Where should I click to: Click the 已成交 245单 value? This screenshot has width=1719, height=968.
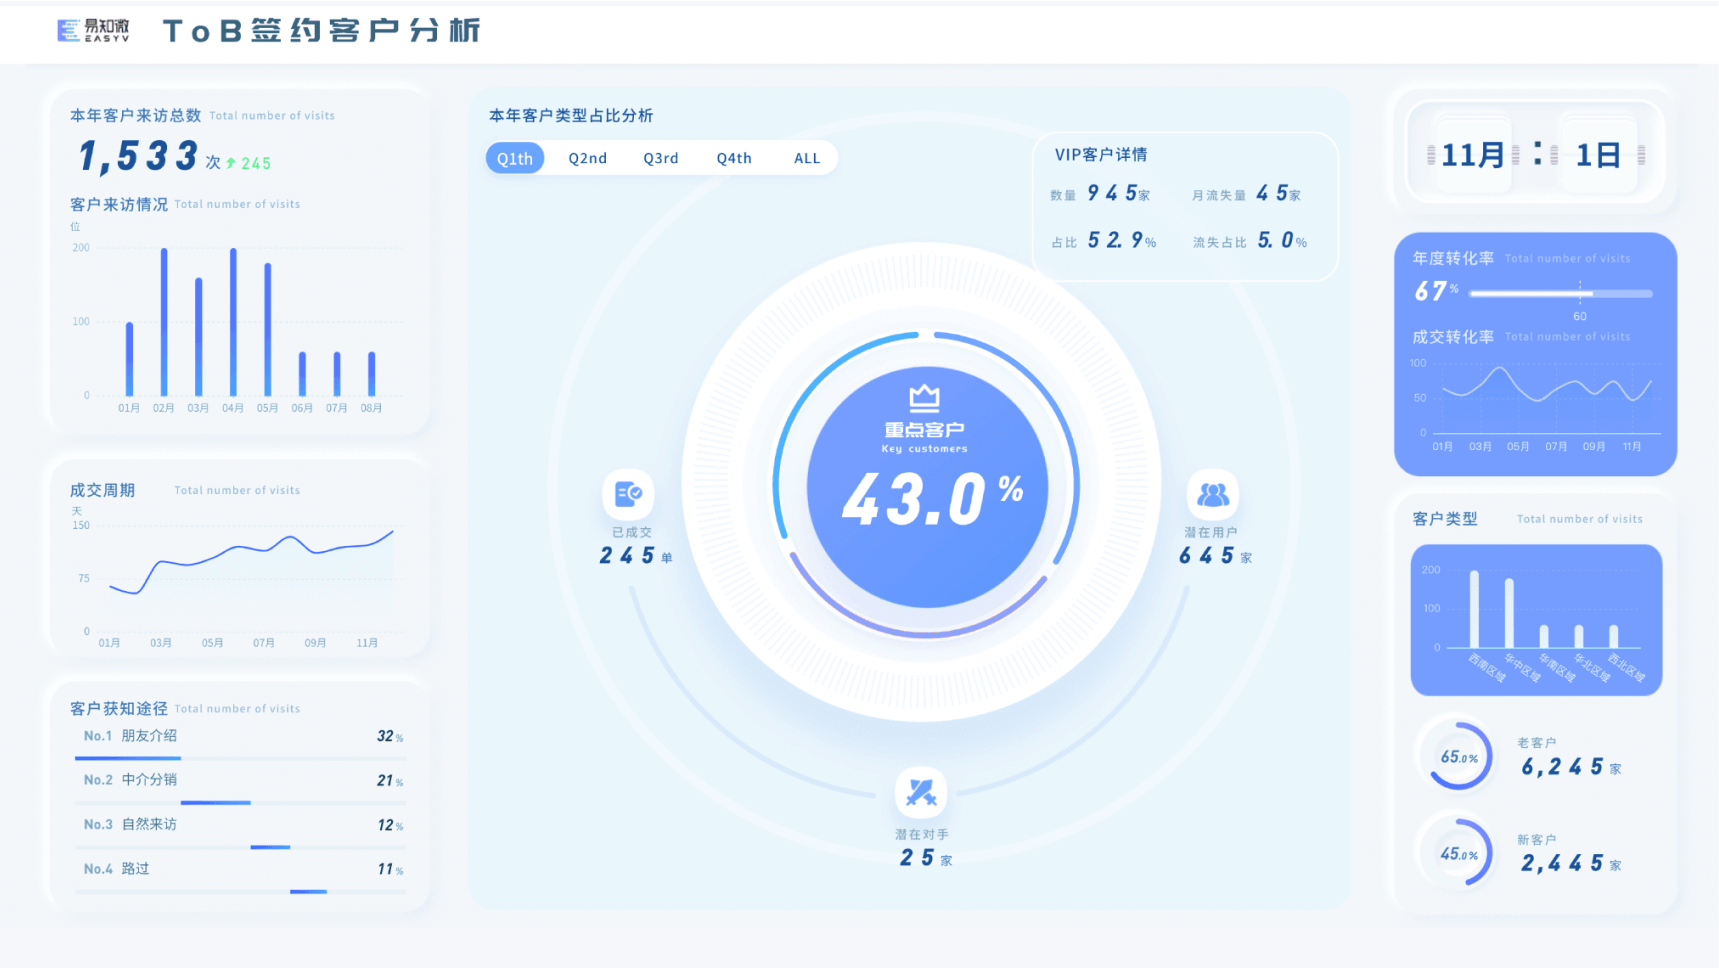point(635,556)
